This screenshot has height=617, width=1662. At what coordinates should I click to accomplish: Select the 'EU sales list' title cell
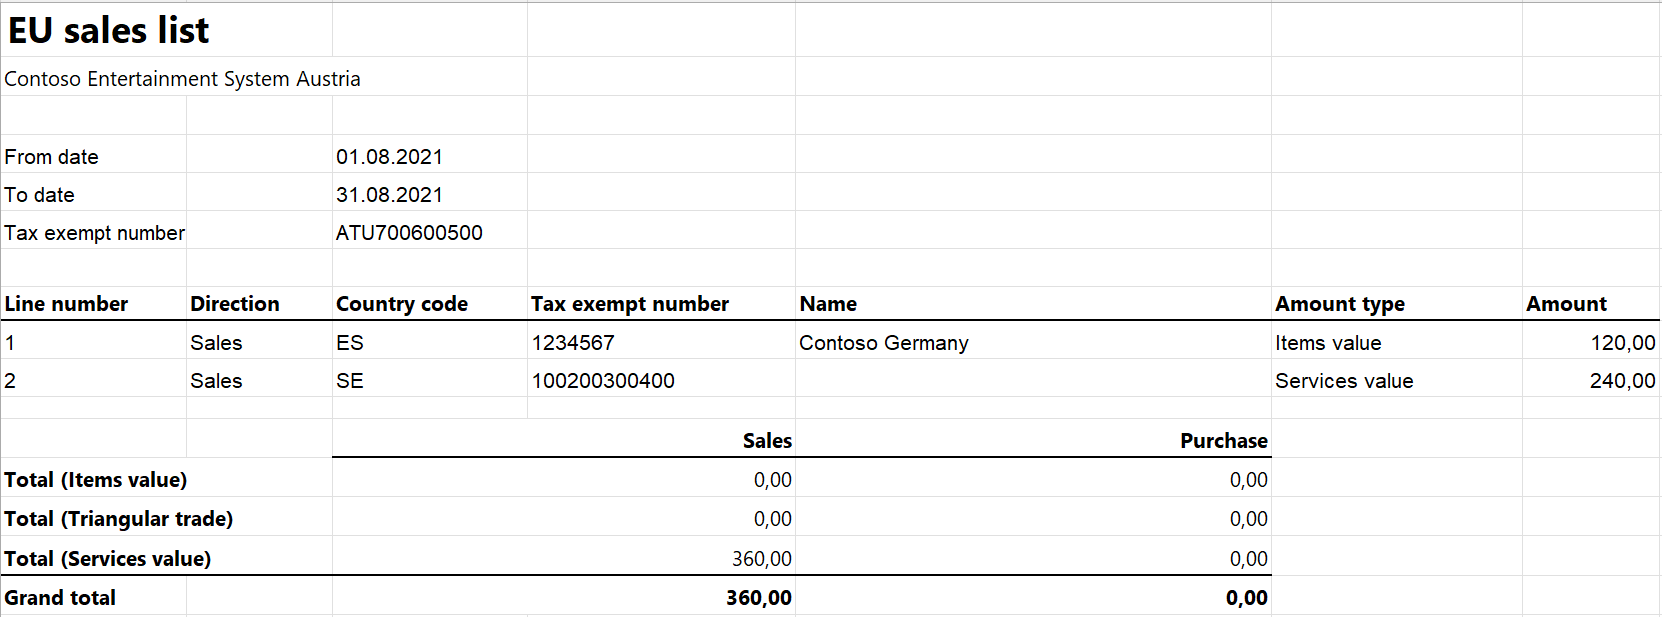108,31
